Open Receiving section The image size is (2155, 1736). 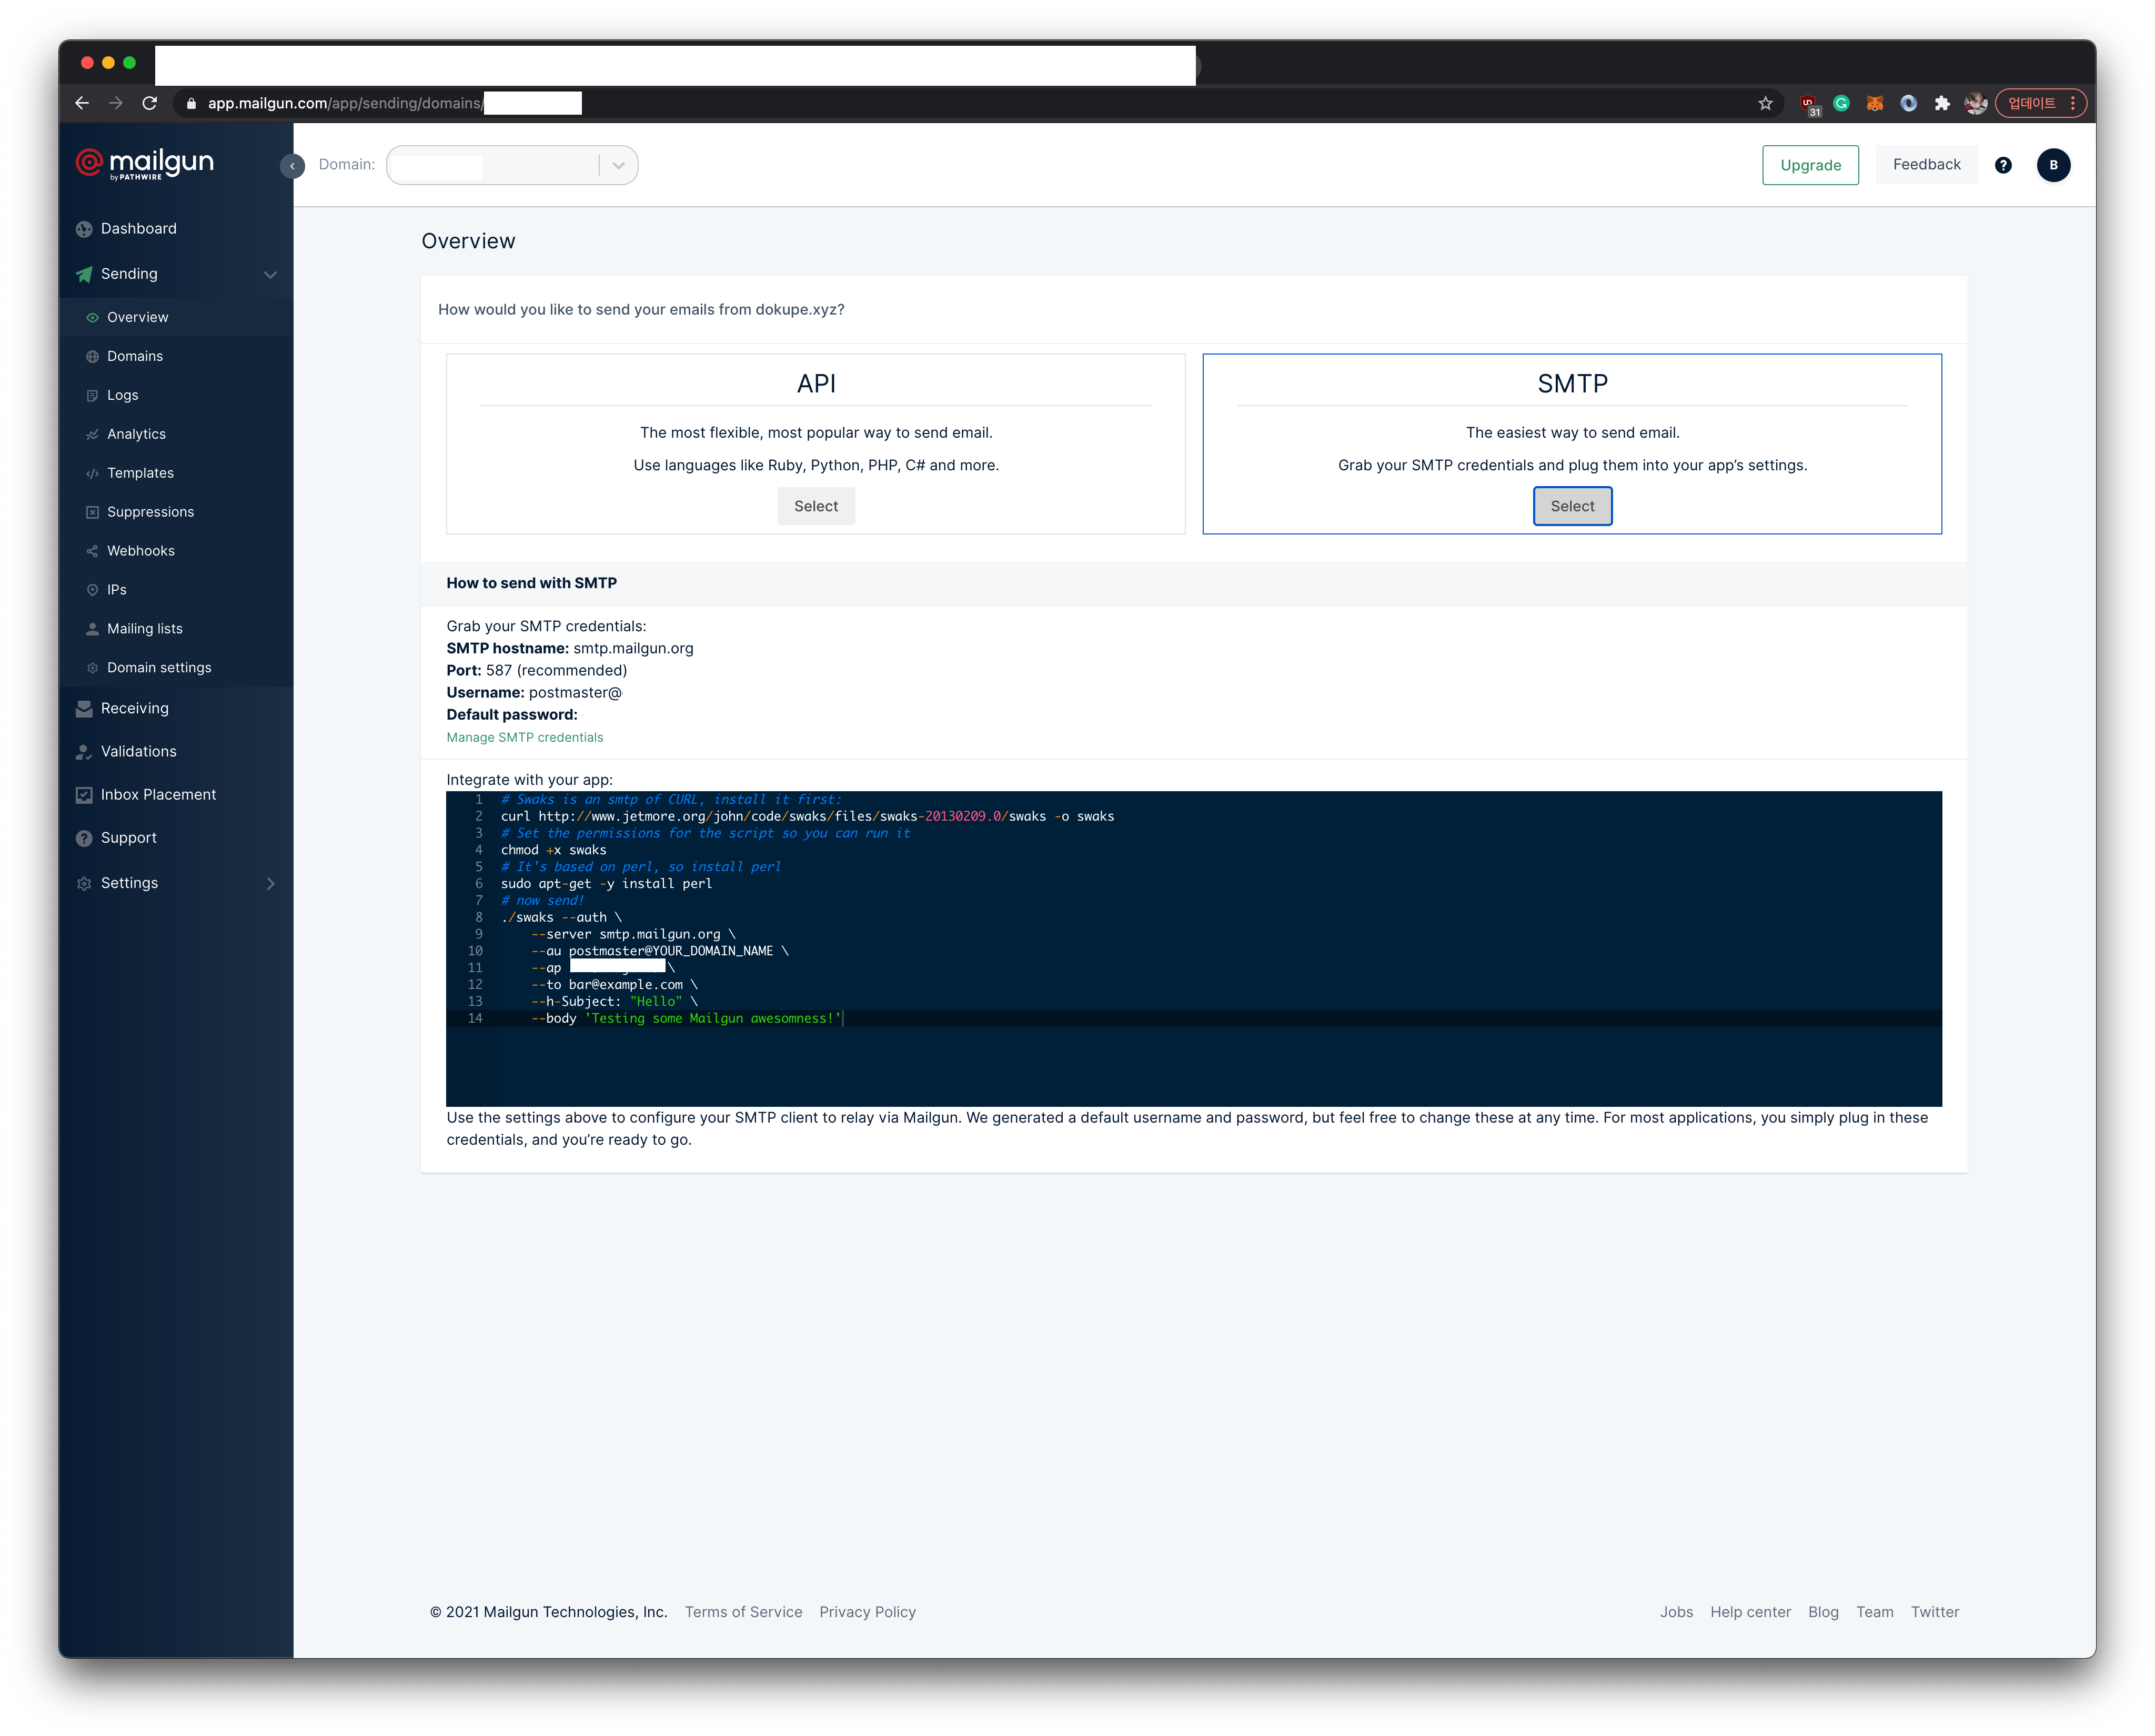pyautogui.click(x=135, y=709)
